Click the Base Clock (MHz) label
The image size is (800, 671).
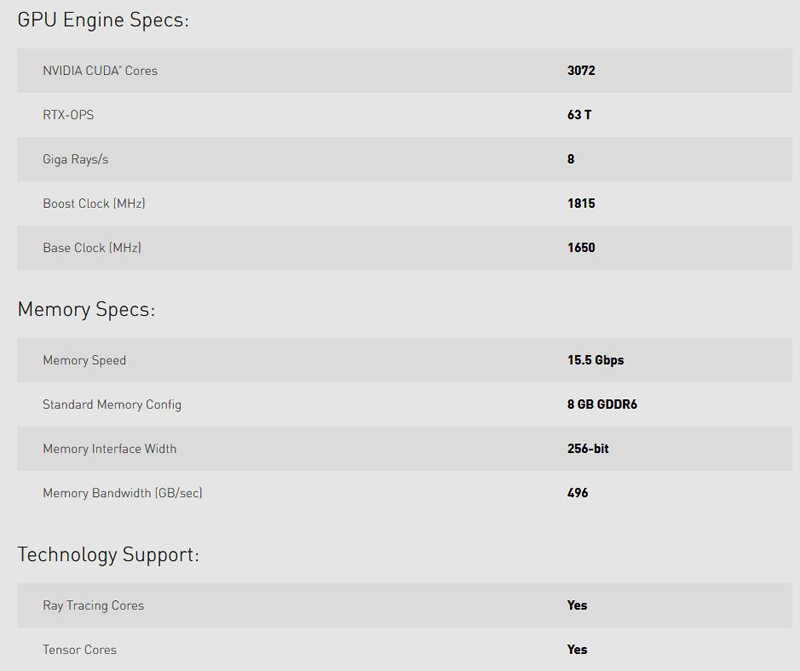point(92,247)
